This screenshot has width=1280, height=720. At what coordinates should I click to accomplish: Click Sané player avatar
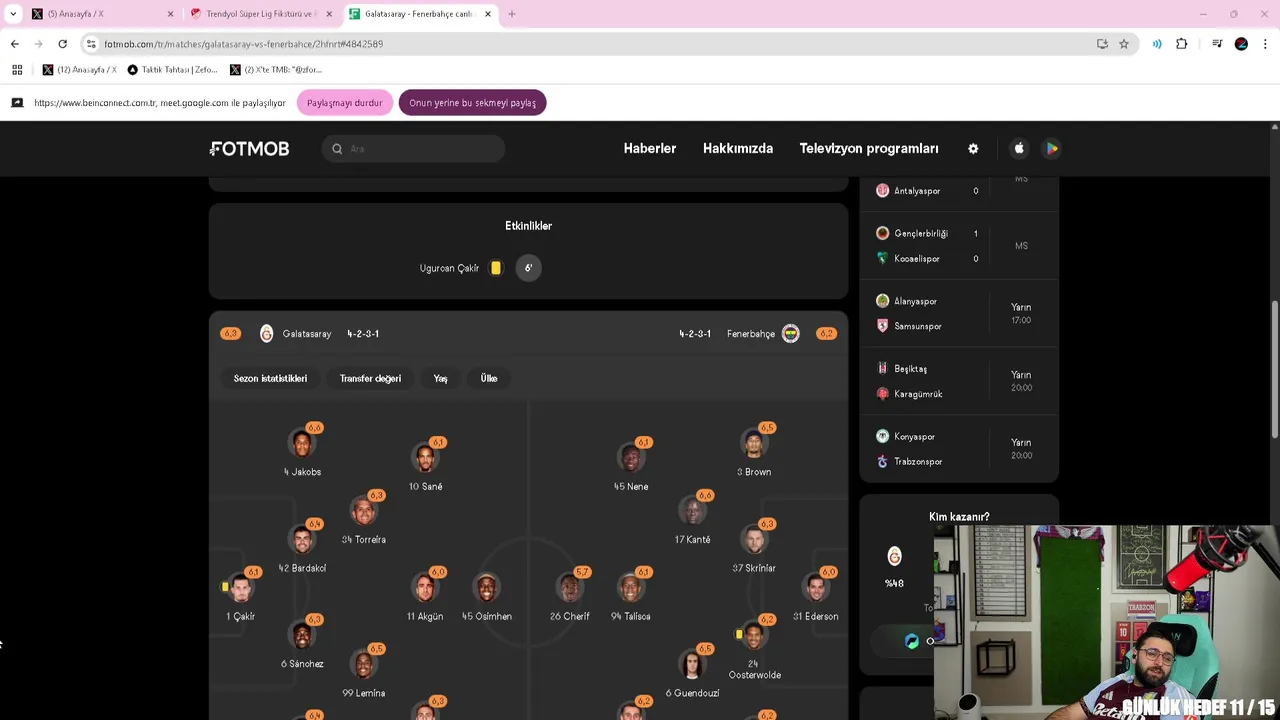coord(425,458)
